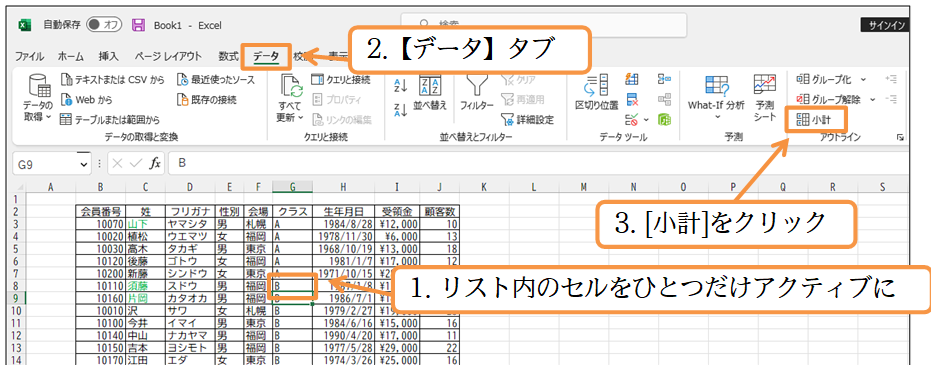931x367 pixels.
Task: Choose the Web から import command
Action: click(x=86, y=100)
